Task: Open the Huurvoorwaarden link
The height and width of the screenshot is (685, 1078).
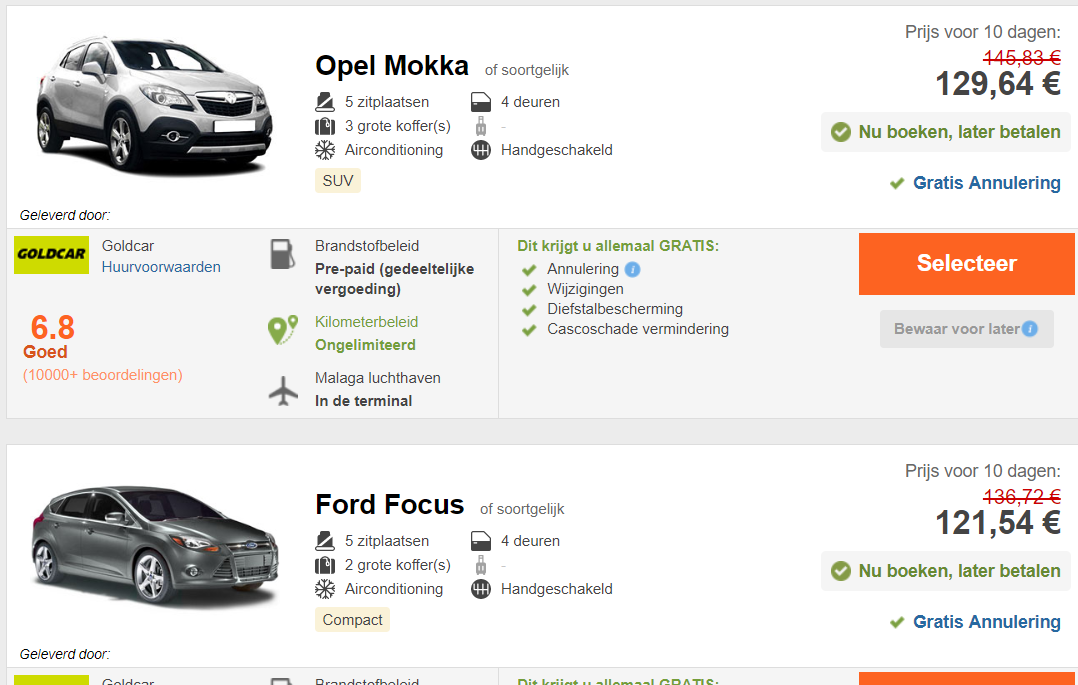Action: pos(161,267)
